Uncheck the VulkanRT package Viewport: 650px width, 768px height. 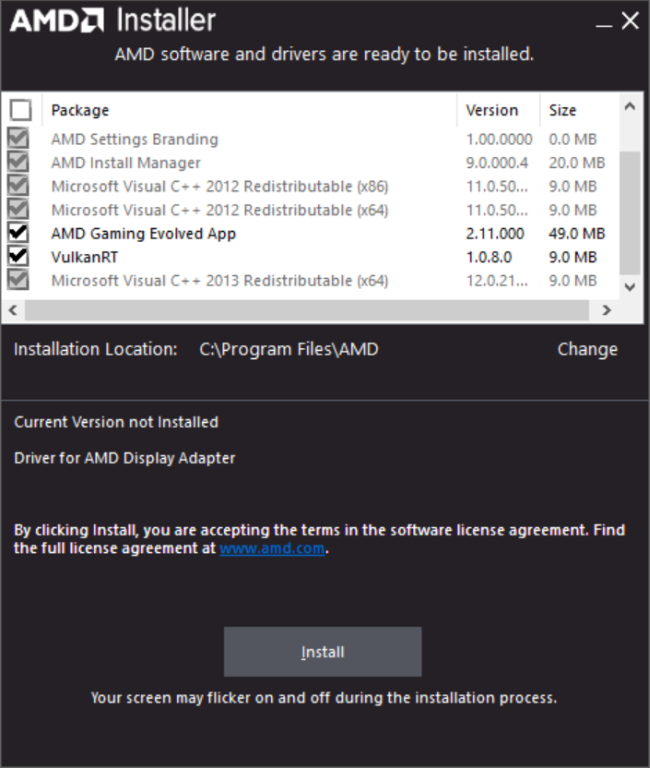pos(18,256)
